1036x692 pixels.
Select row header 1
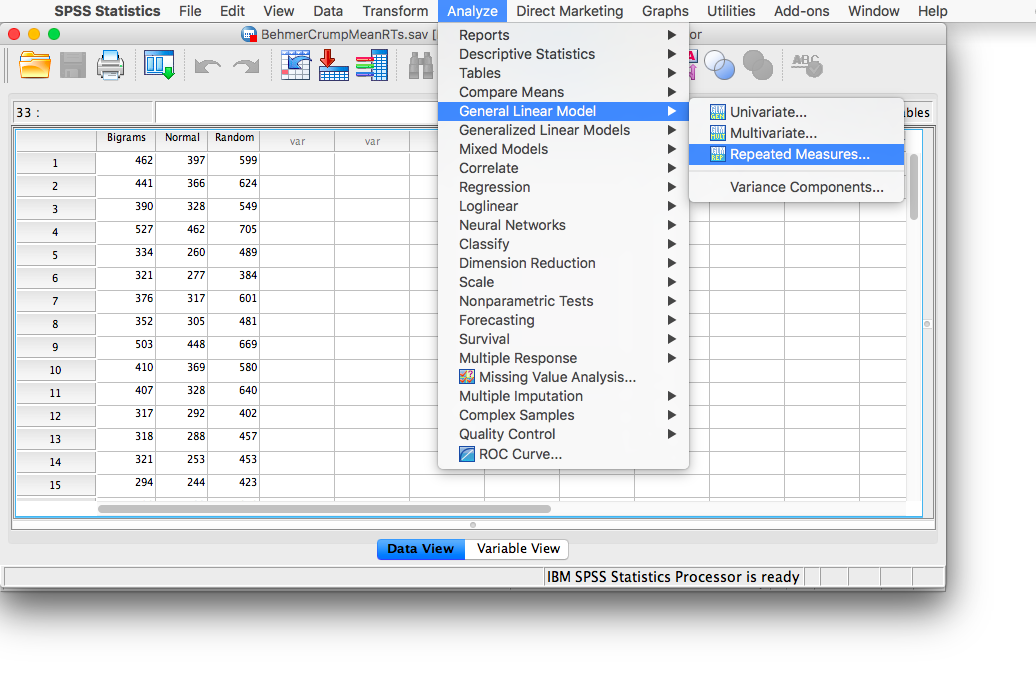[x=56, y=163]
